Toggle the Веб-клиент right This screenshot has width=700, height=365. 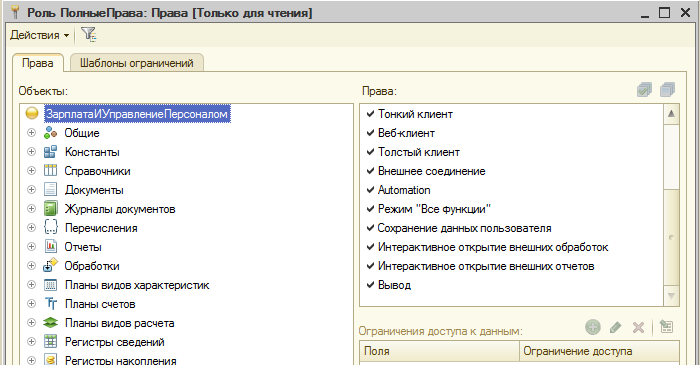[x=370, y=133]
